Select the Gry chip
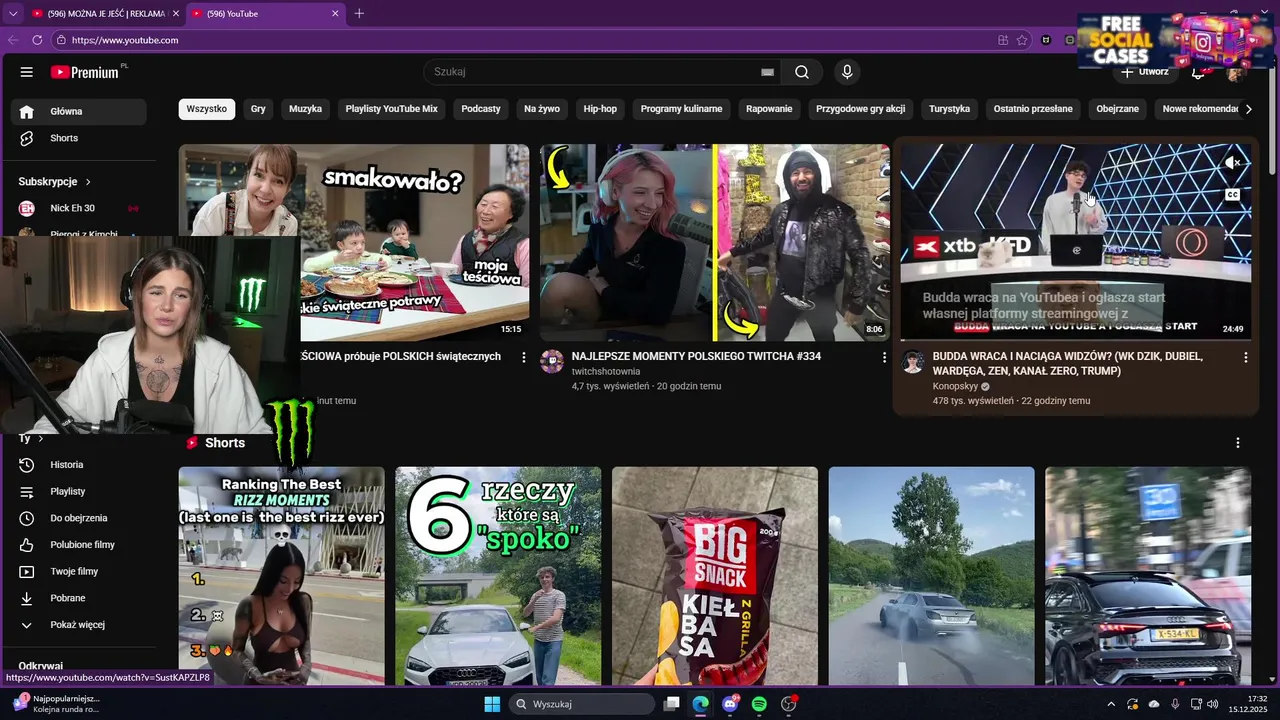Viewport: 1280px width, 720px height. click(258, 109)
